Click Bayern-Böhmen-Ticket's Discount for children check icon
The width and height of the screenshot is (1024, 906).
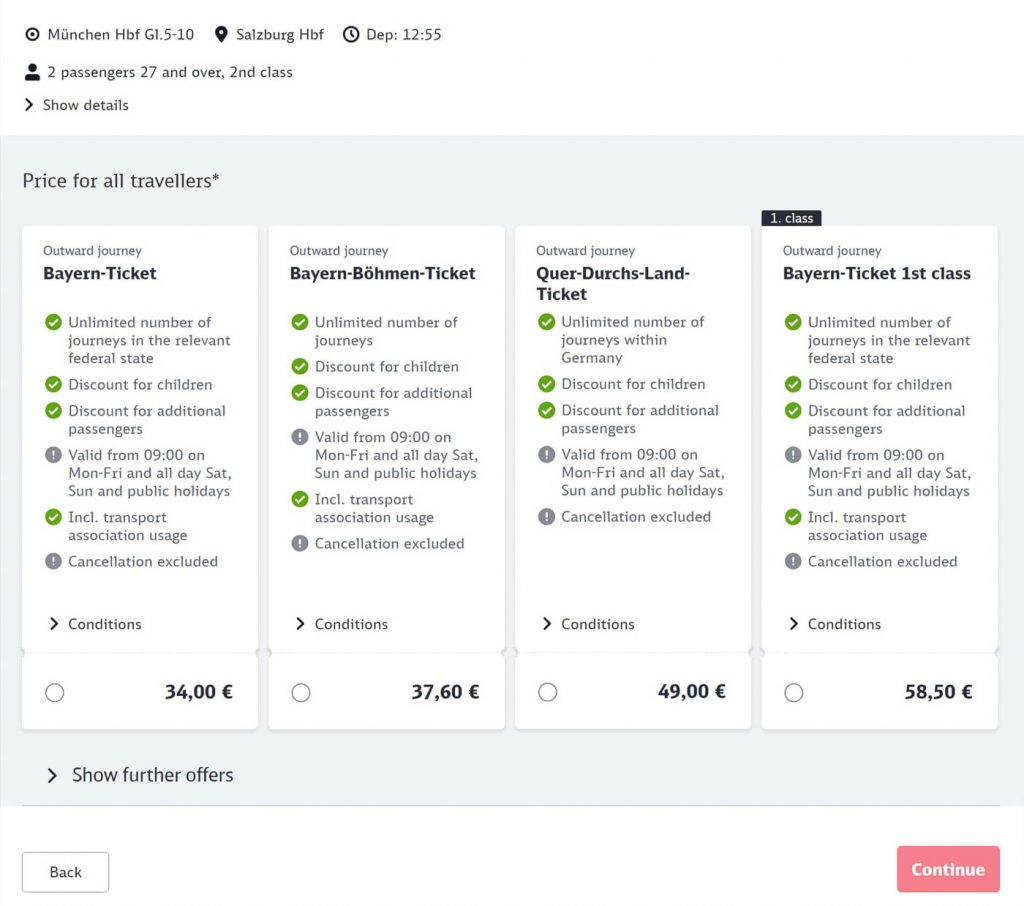pyautogui.click(x=300, y=366)
